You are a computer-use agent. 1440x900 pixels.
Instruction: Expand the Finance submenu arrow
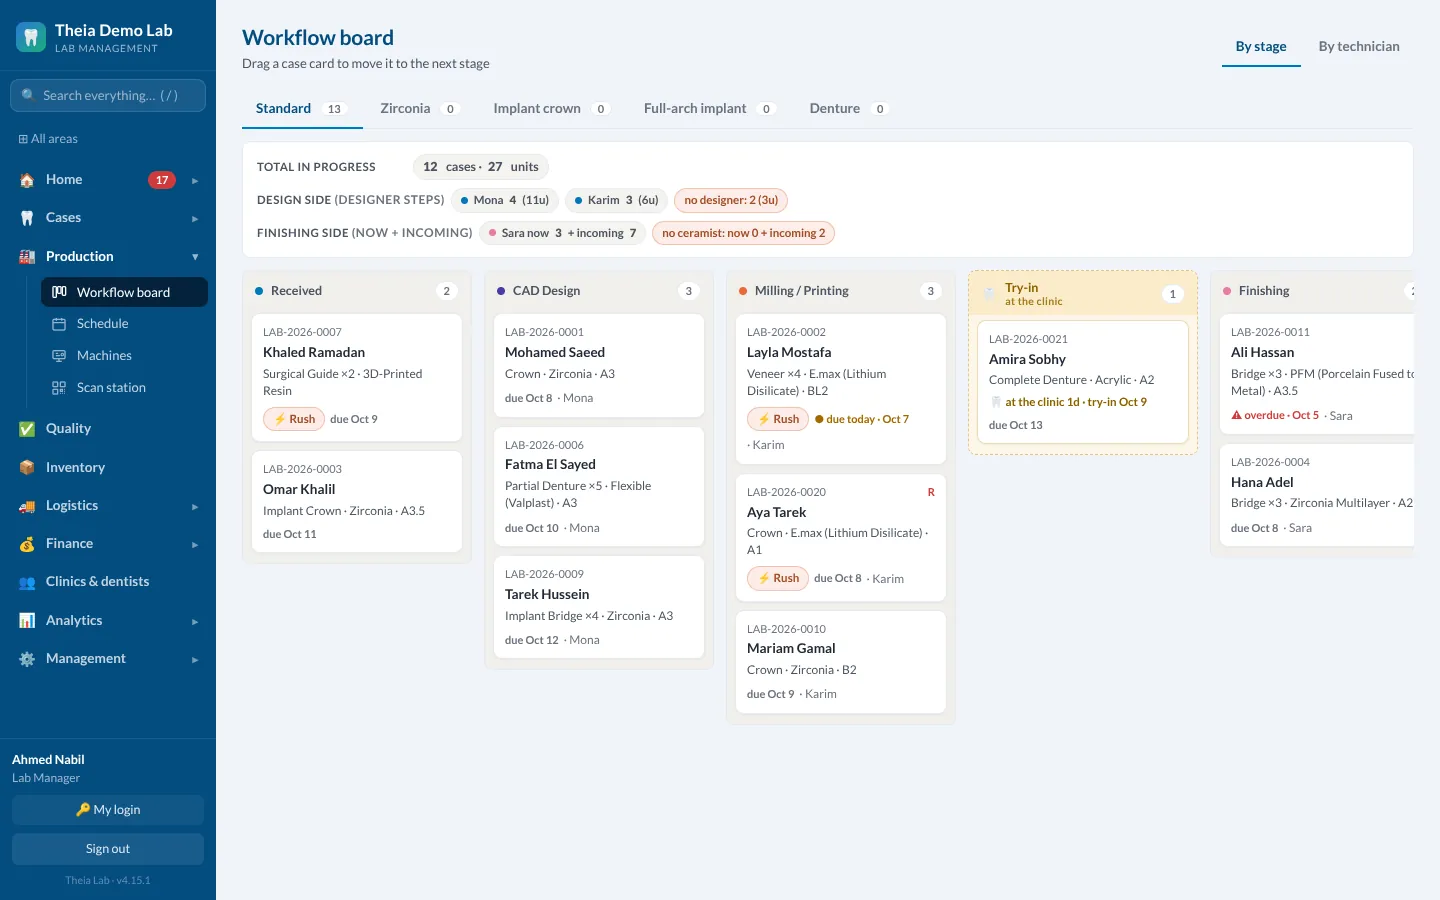pyautogui.click(x=195, y=545)
